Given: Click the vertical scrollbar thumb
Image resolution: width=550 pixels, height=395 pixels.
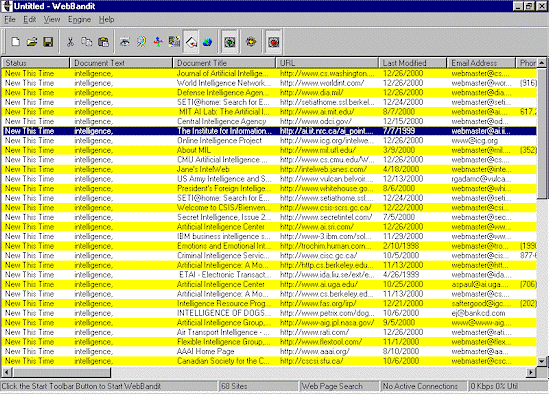Looking at the screenshot, I should 542,133.
